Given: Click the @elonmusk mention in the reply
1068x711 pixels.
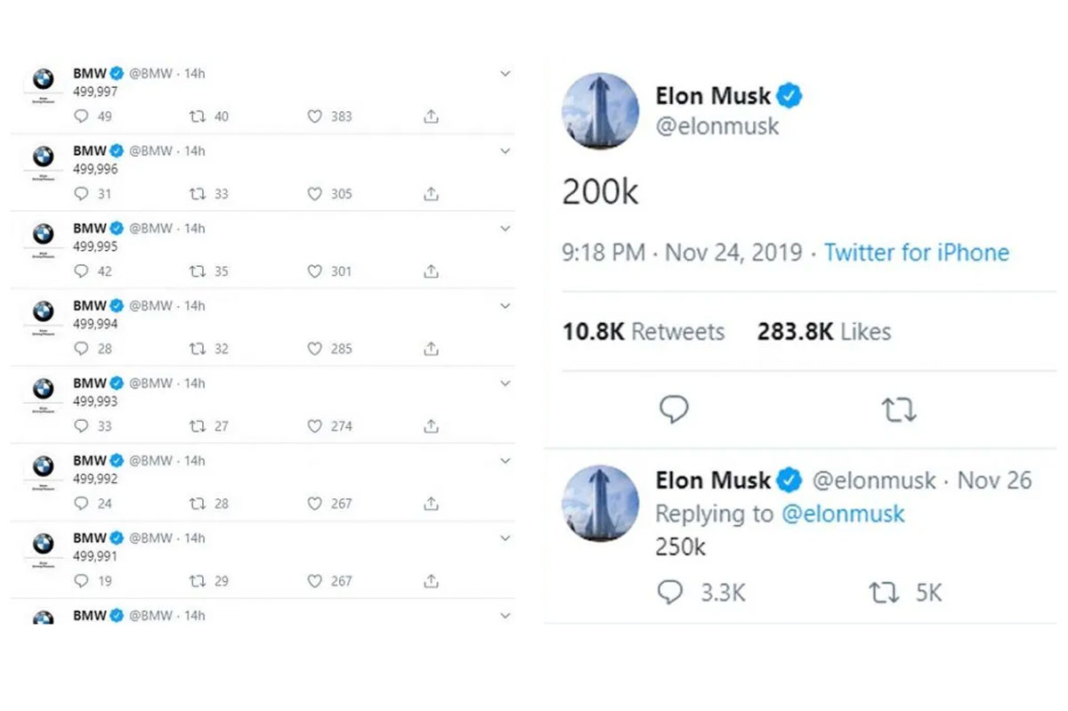Looking at the screenshot, I should tap(842, 514).
